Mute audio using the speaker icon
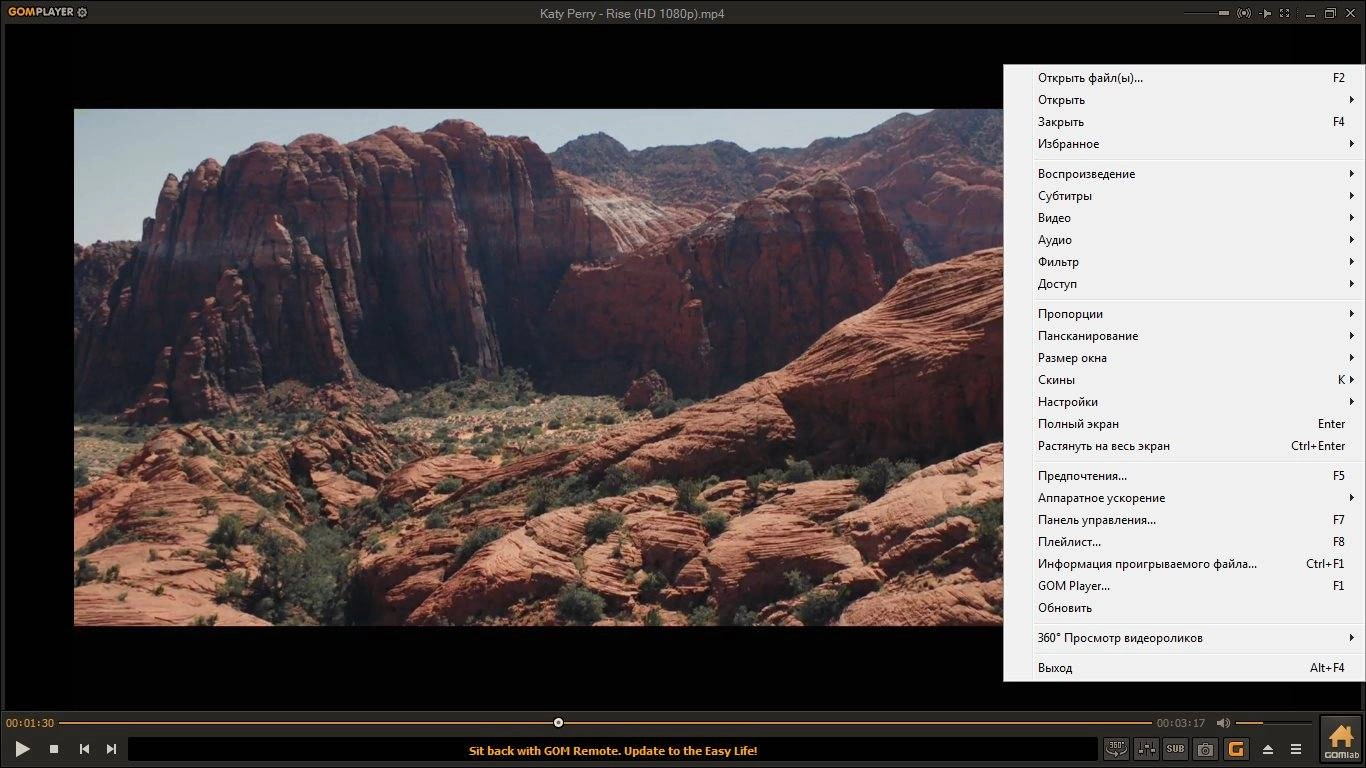Image resolution: width=1366 pixels, height=768 pixels. tap(1223, 723)
